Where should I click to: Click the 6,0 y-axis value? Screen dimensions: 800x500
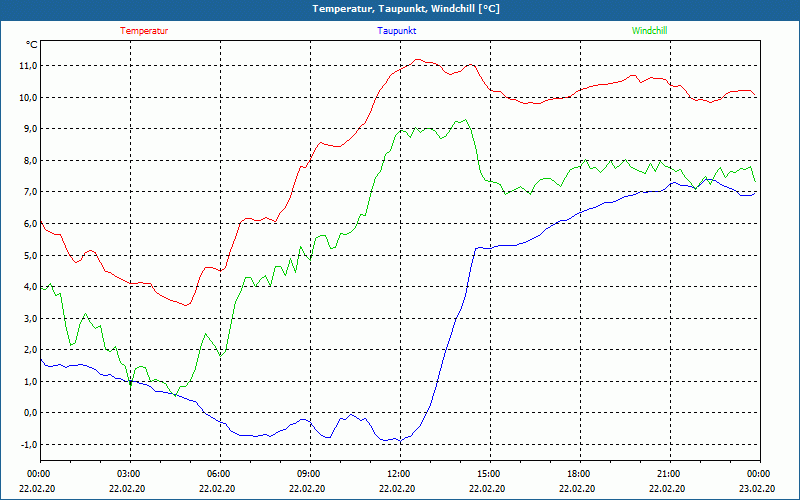click(x=30, y=223)
